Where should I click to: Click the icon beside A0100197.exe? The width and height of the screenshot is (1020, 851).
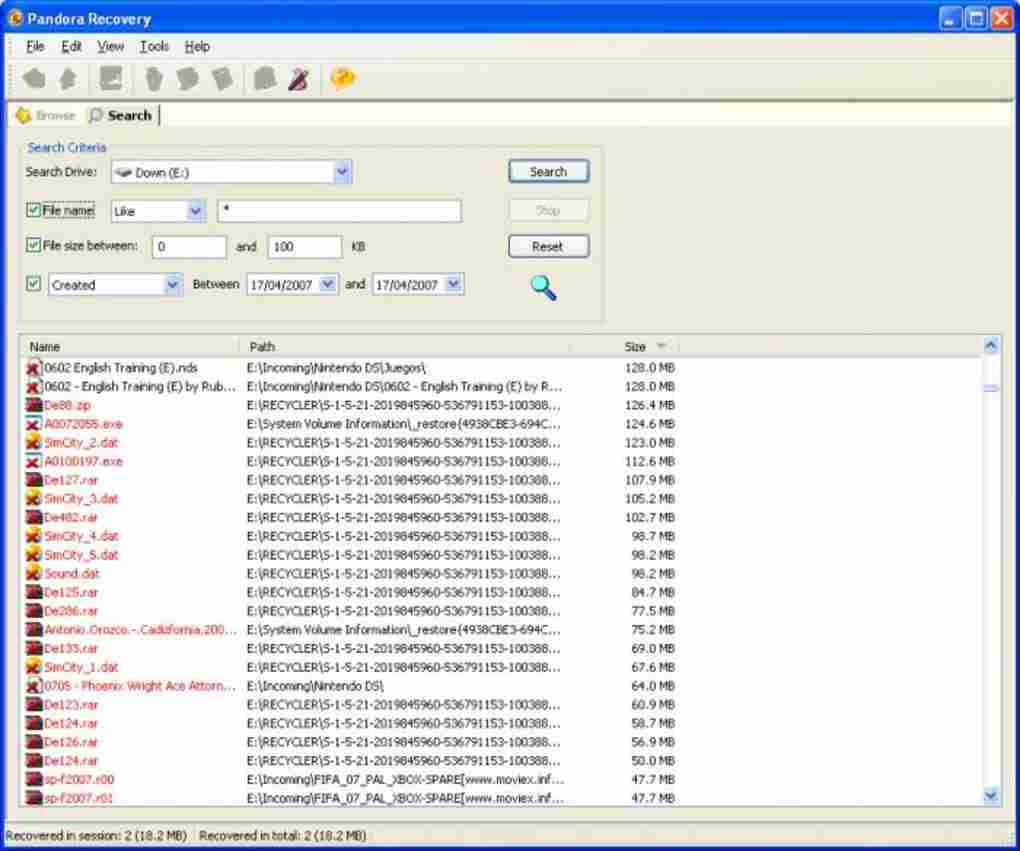(34, 462)
